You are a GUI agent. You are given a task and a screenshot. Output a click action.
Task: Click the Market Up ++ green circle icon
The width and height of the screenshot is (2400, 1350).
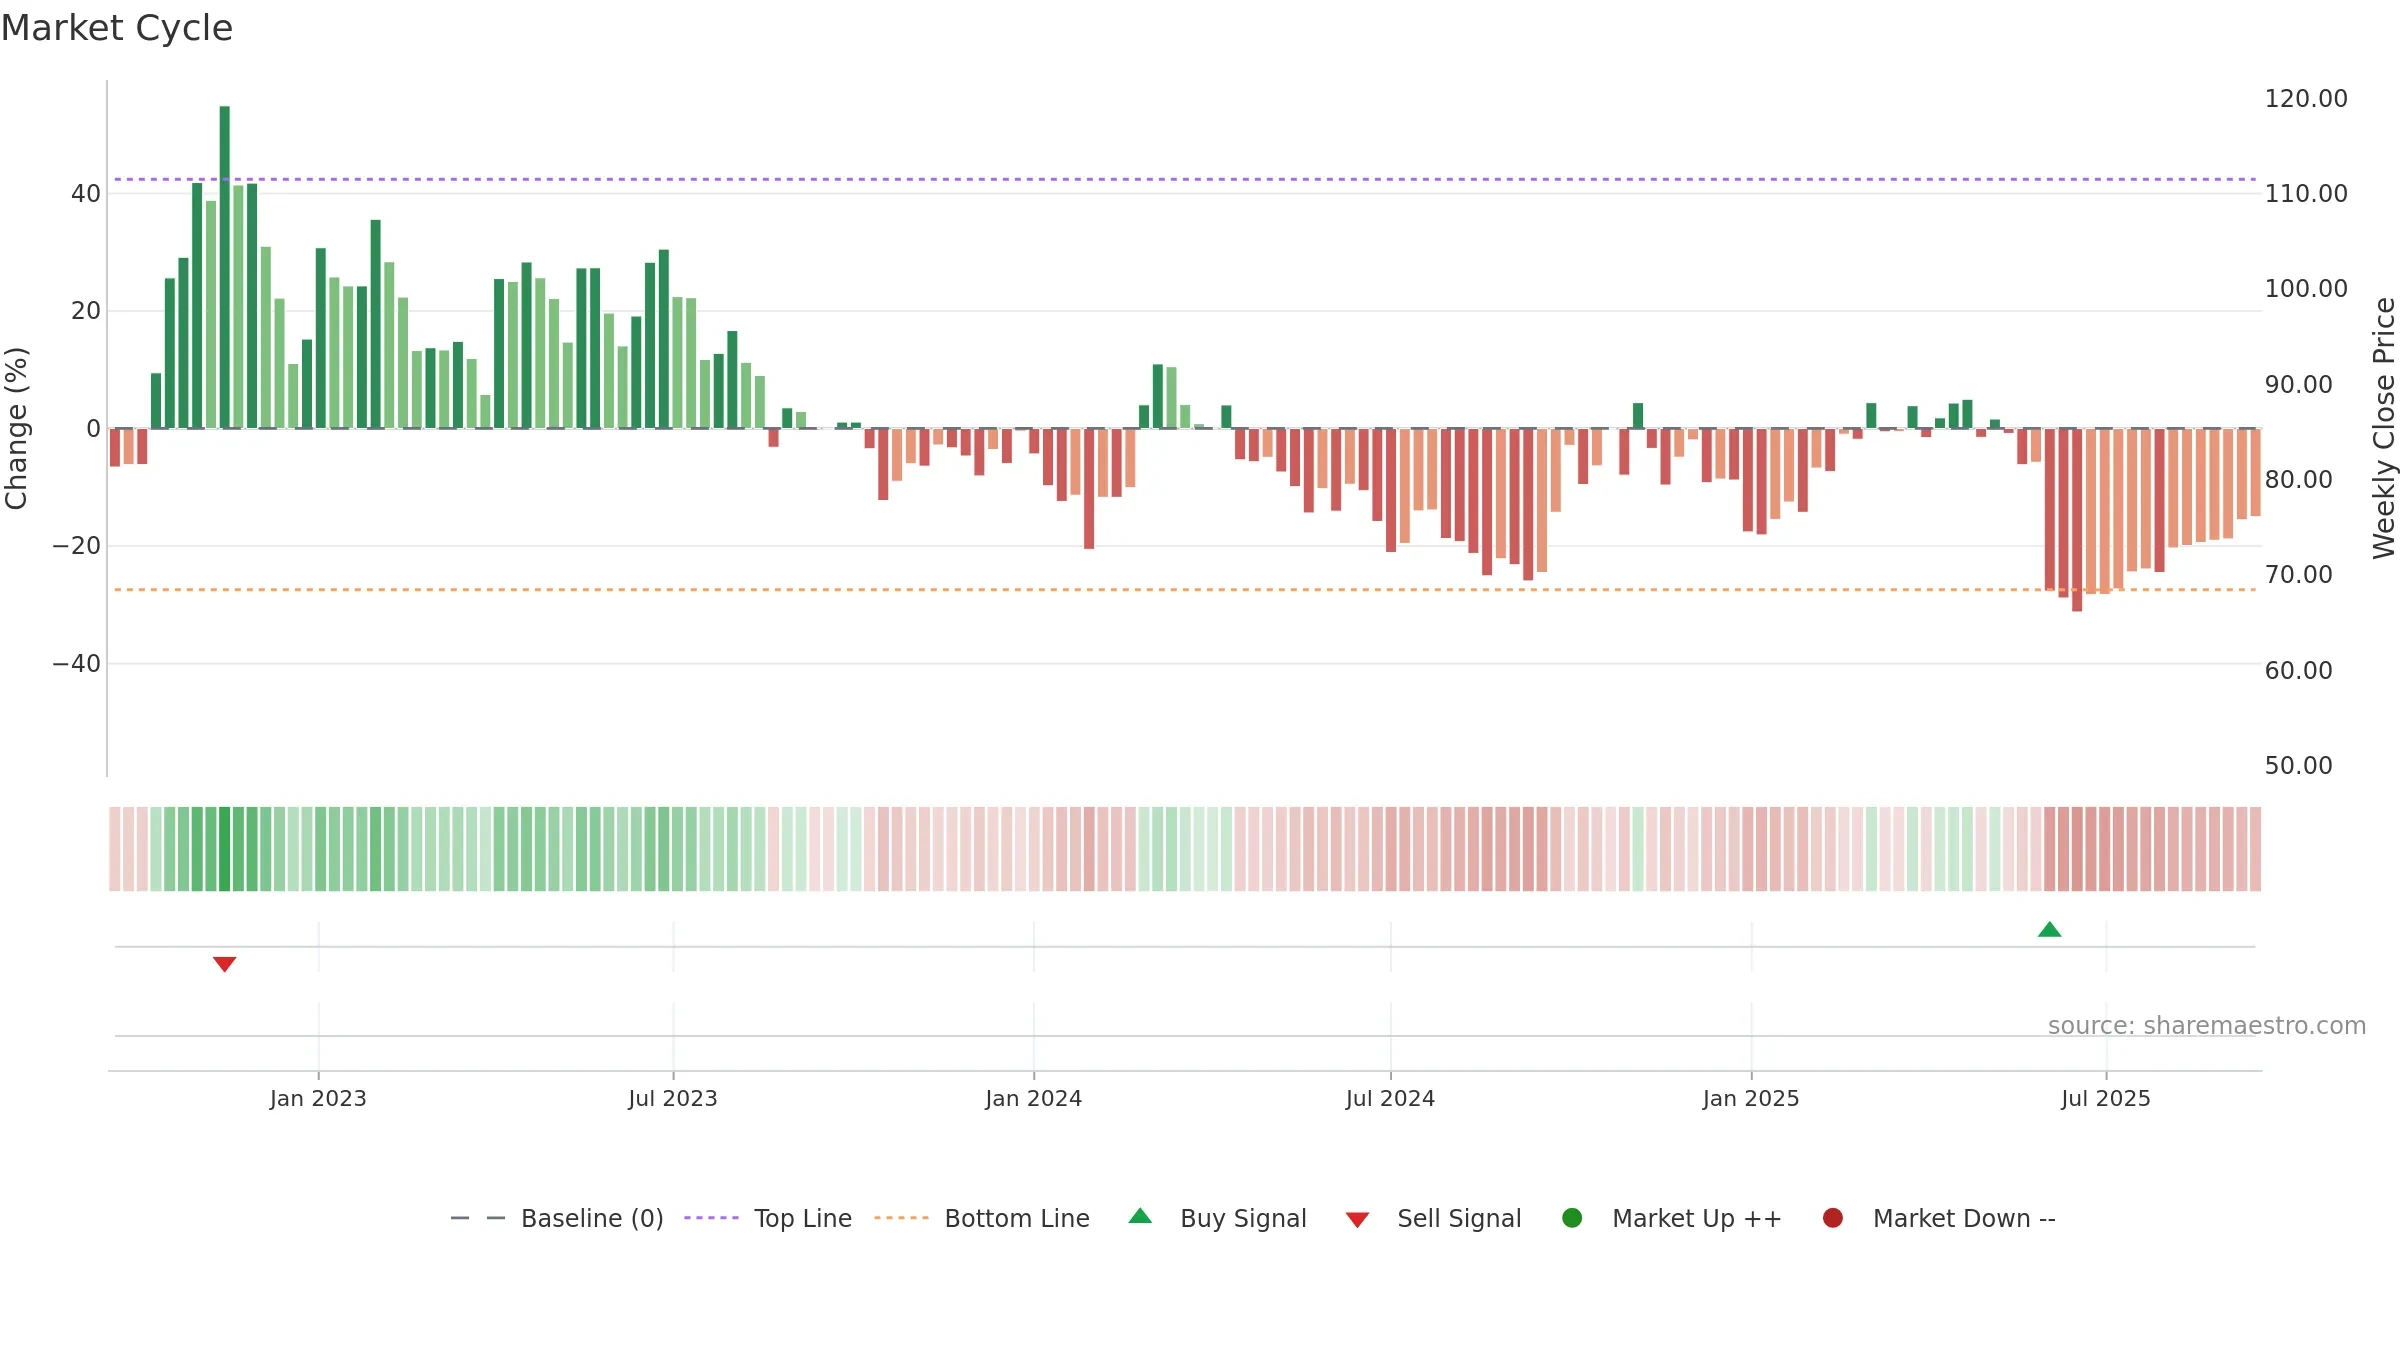pos(1572,1218)
